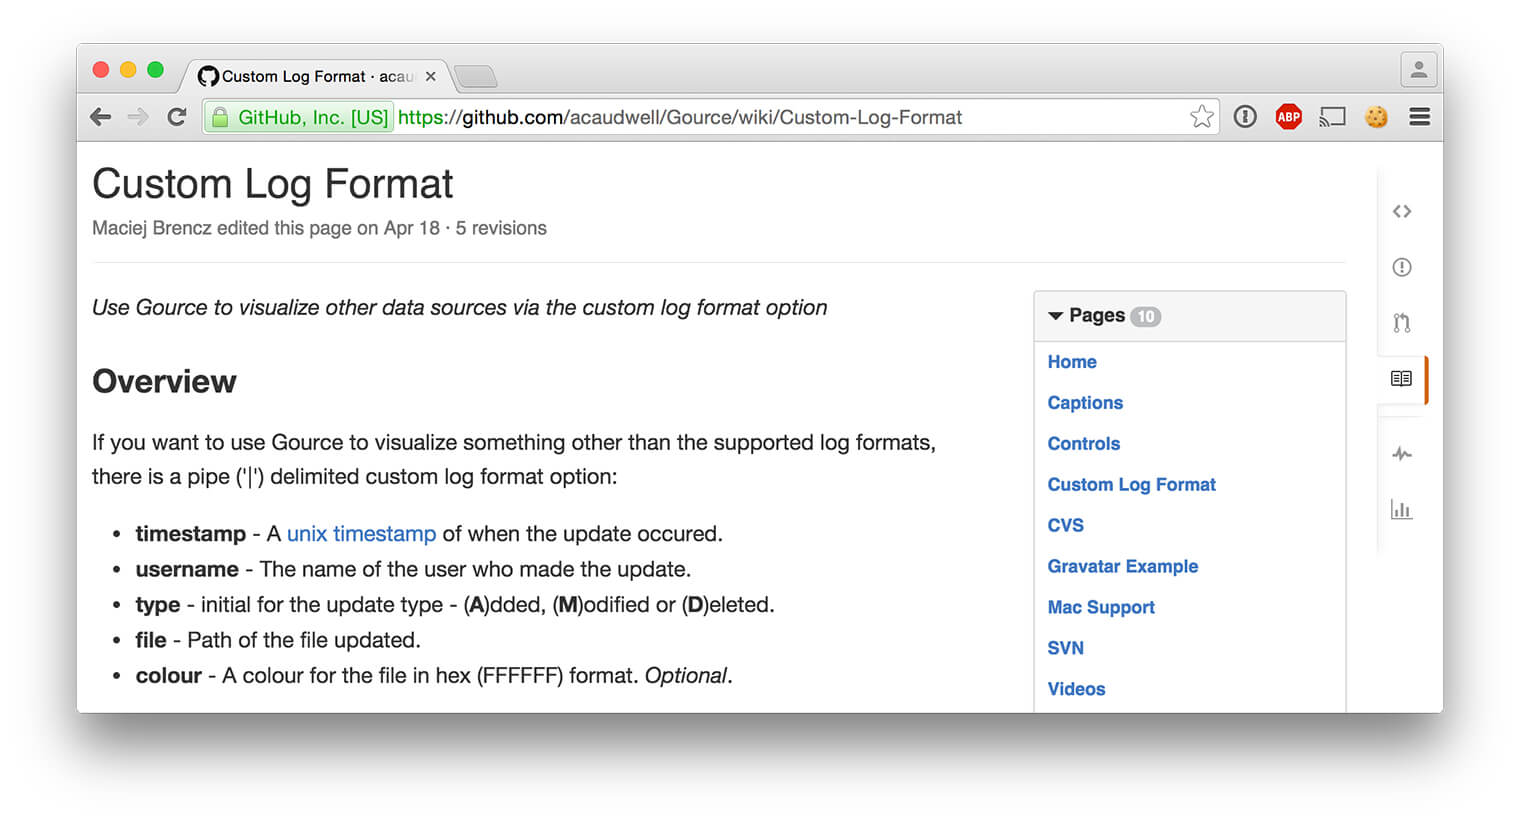Open the Issues icon in sidebar

coord(1401,267)
